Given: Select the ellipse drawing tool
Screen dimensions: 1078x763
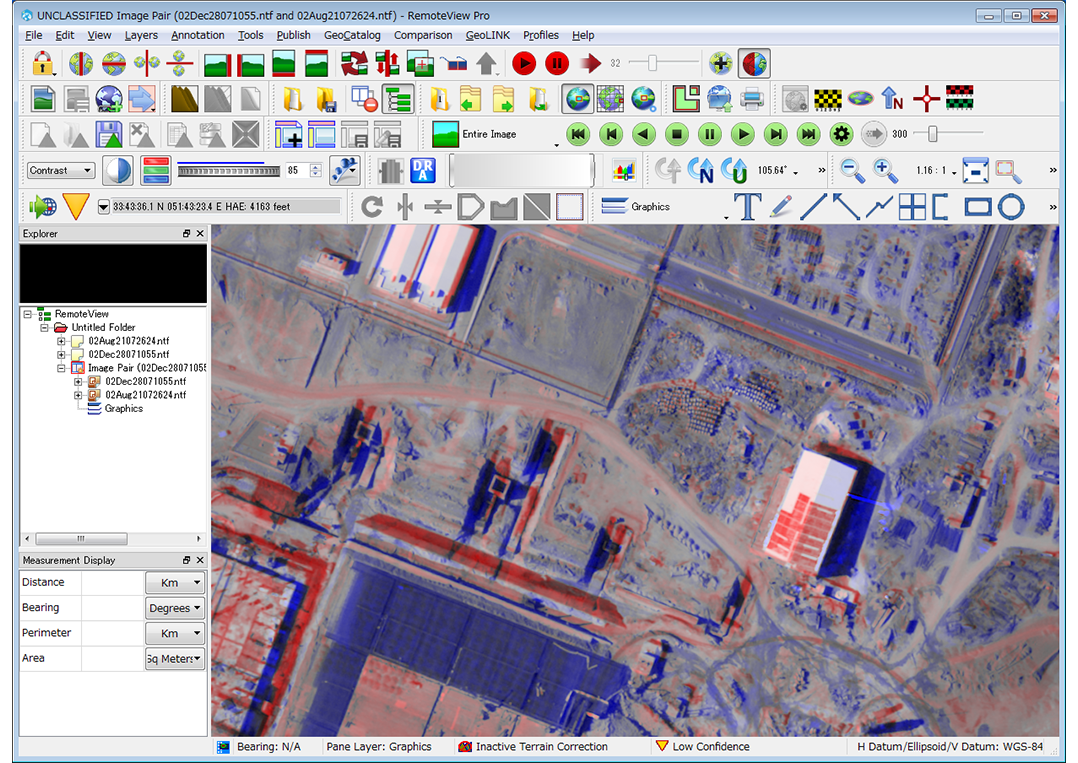Looking at the screenshot, I should point(1010,207).
